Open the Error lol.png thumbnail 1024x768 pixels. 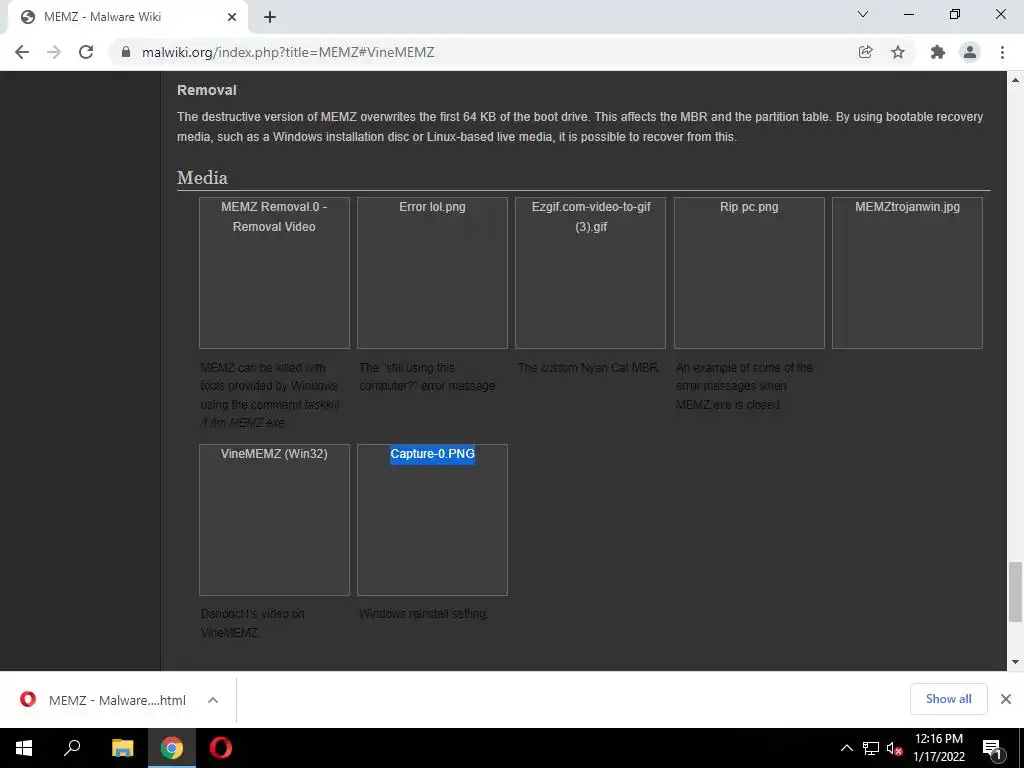[432, 273]
